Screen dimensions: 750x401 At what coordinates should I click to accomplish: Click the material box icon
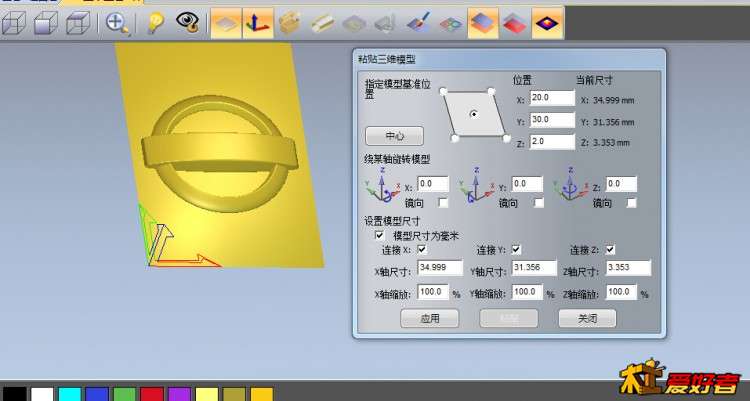290,23
